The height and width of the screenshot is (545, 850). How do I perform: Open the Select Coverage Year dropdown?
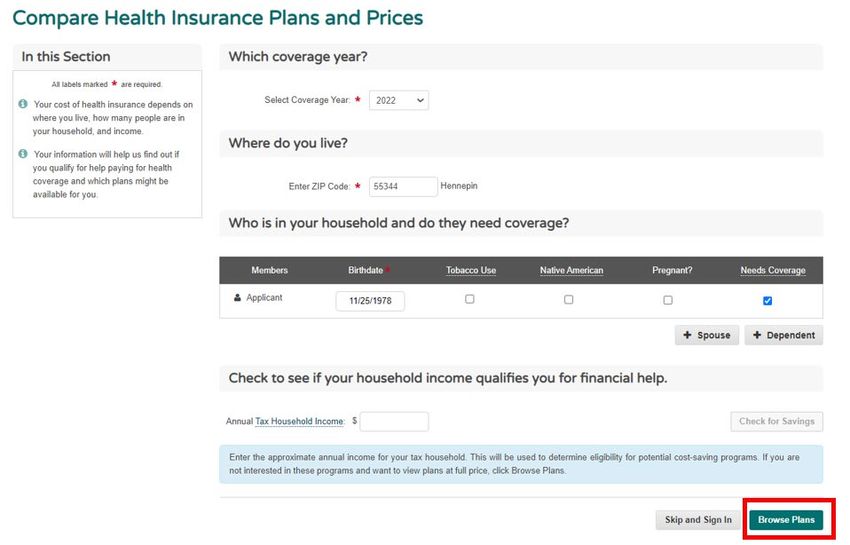pyautogui.click(x=399, y=100)
